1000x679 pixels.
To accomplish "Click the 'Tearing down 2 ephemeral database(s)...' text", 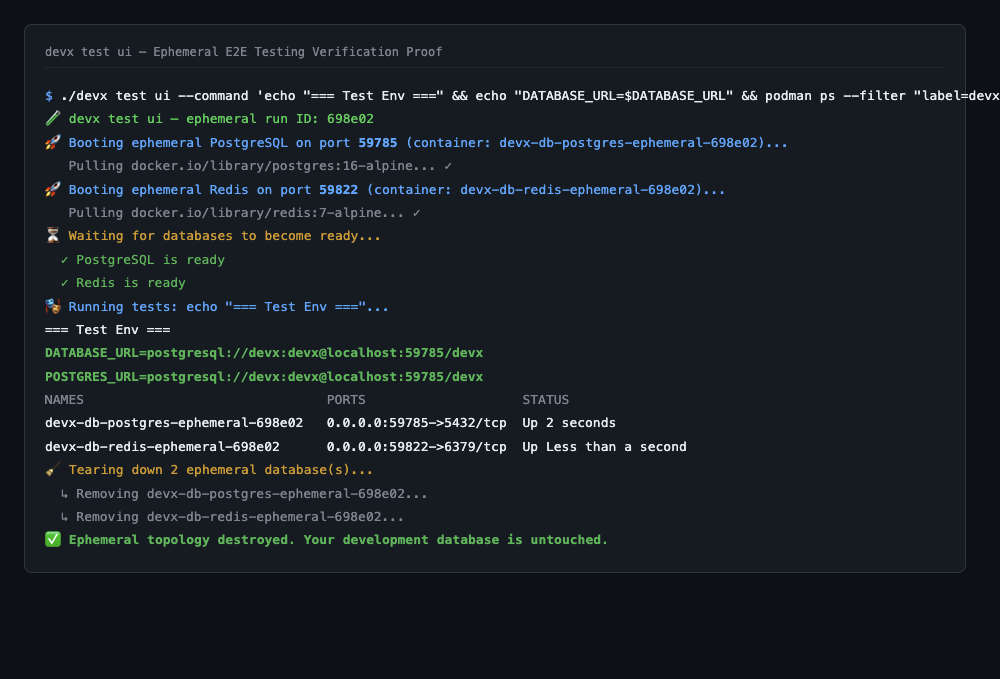I will point(221,470).
